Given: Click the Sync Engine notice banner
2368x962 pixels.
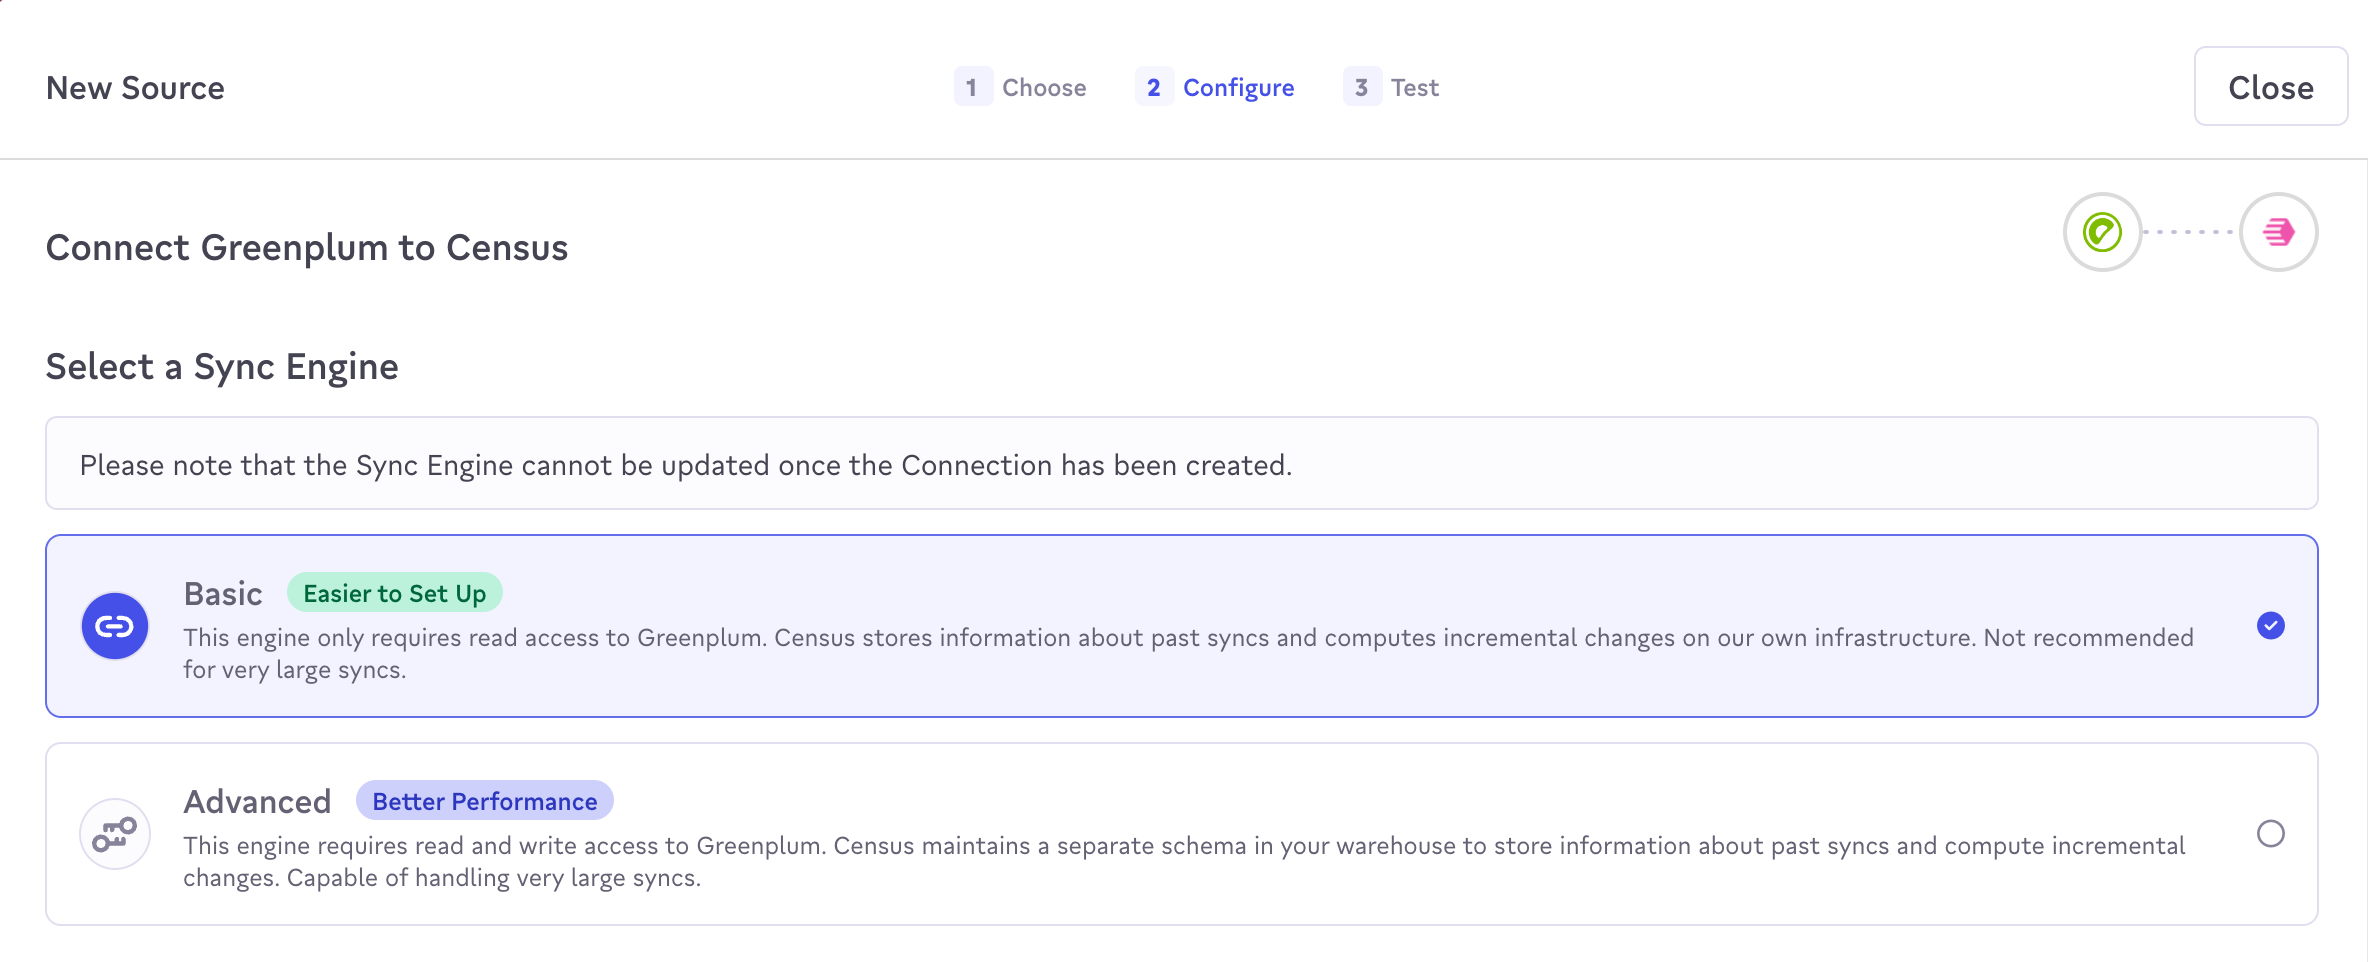Looking at the screenshot, I should 1181,464.
